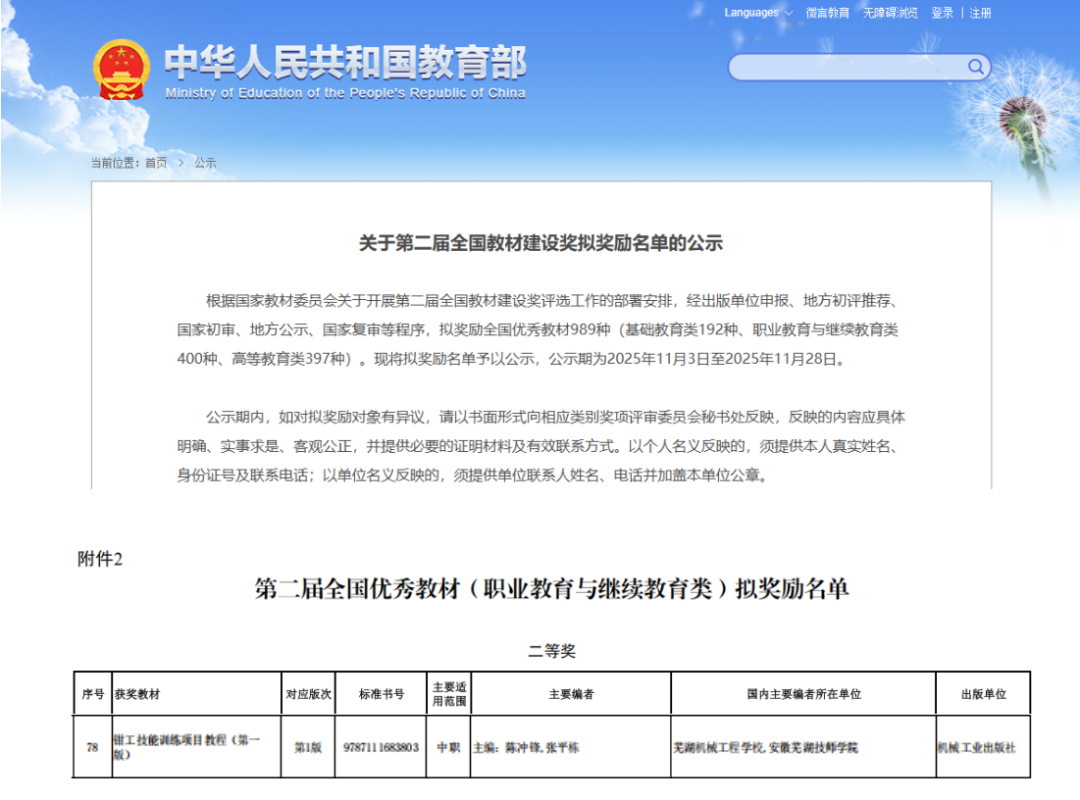Click the search magnifier icon
The height and width of the screenshot is (800, 1080).
pos(974,66)
